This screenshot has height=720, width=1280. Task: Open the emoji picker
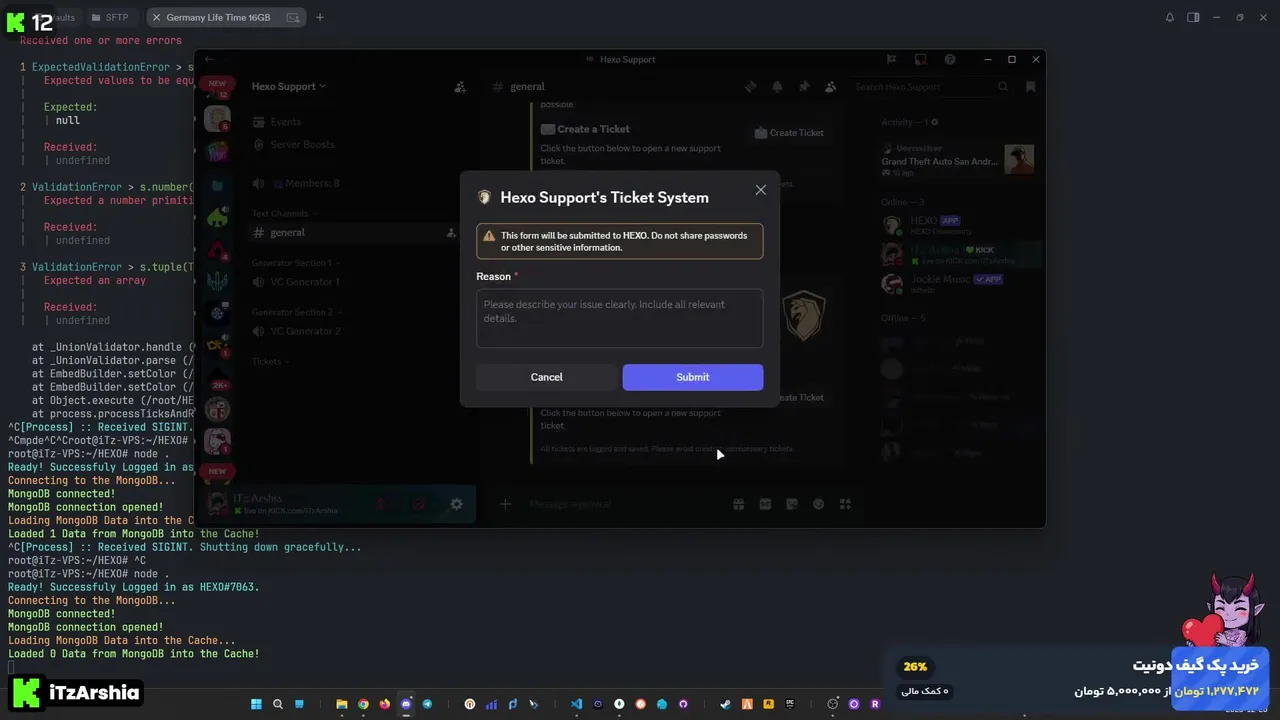point(819,505)
